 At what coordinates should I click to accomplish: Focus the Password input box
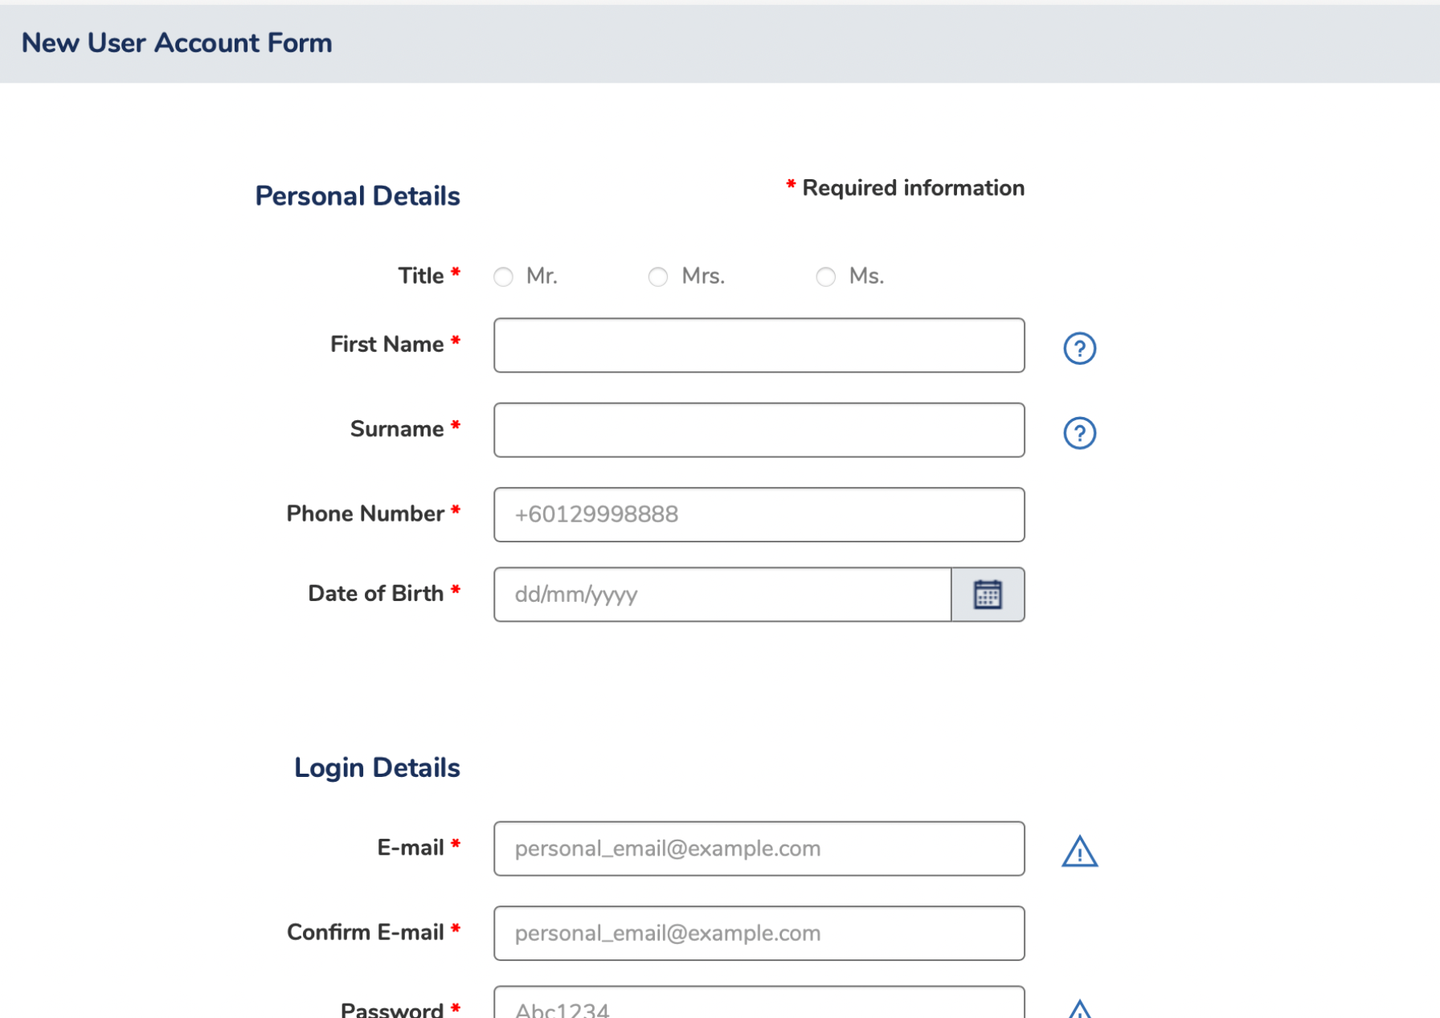click(758, 1005)
